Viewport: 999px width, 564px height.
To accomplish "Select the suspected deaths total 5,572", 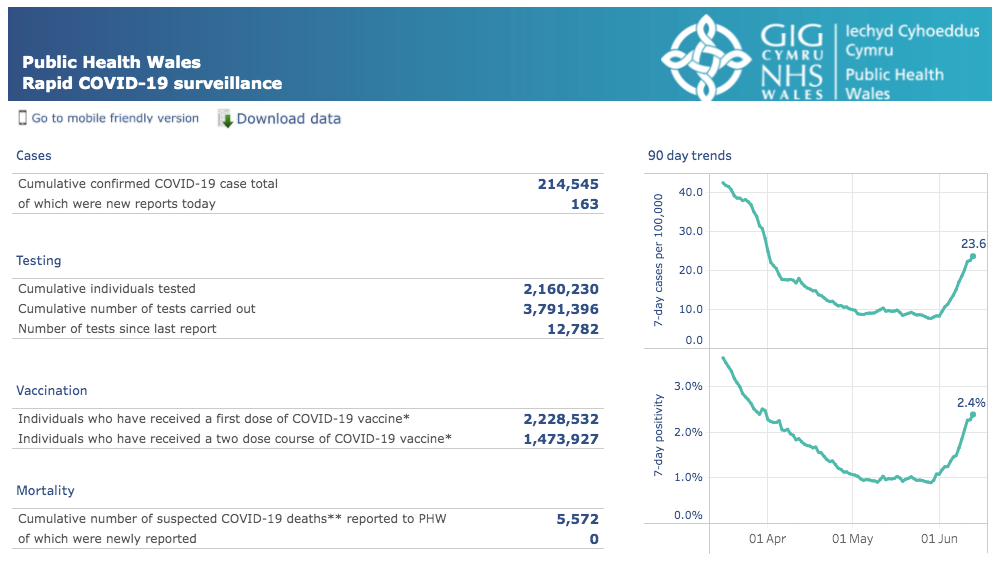I will 578,519.
